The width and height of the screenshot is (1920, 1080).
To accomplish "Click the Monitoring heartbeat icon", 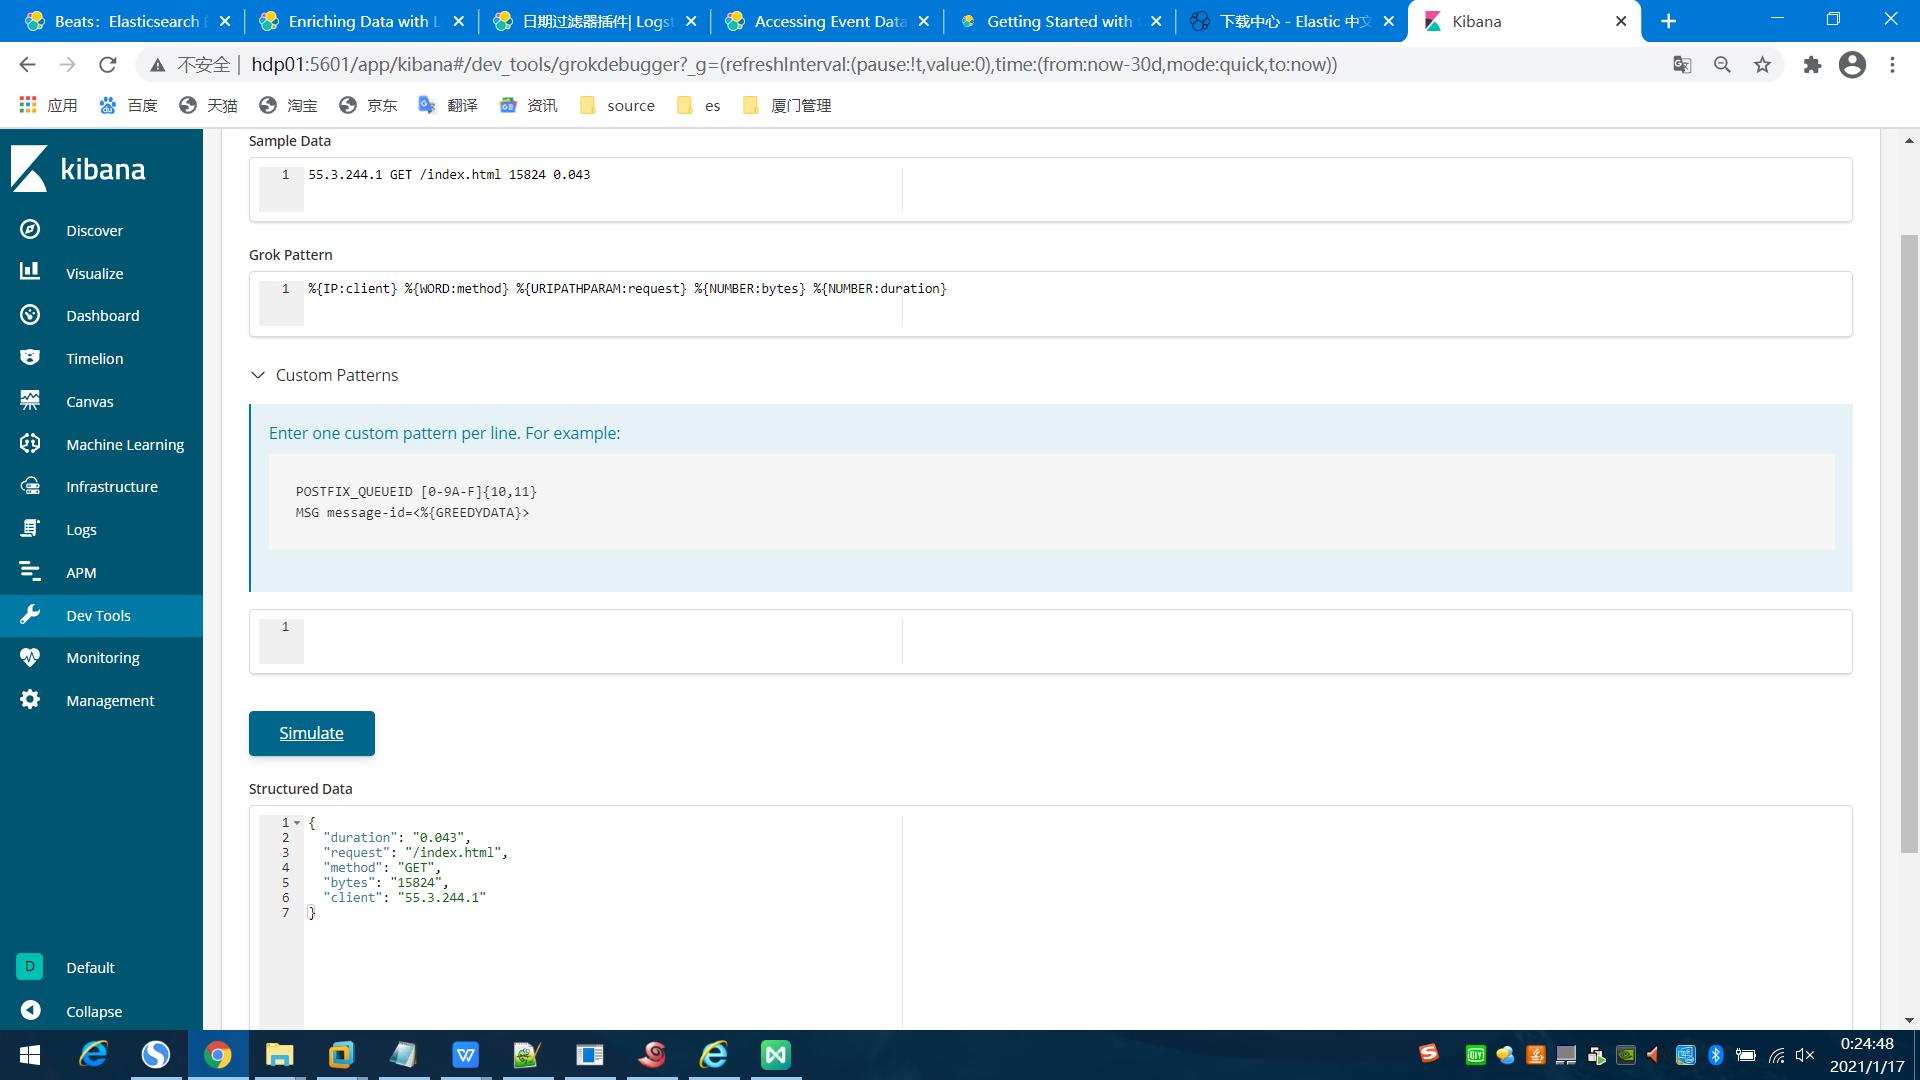I will (30, 658).
